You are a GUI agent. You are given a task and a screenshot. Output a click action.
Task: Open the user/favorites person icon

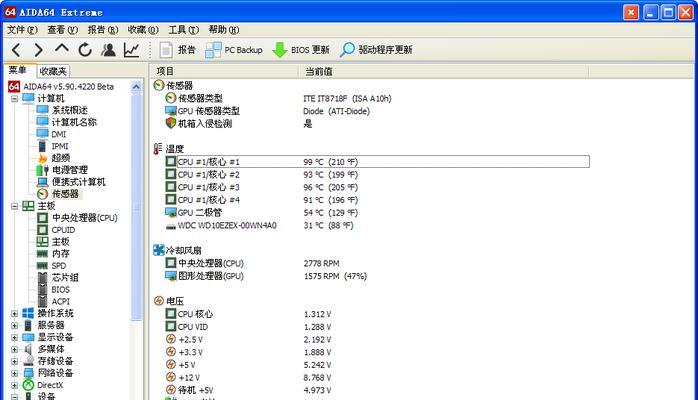point(108,50)
